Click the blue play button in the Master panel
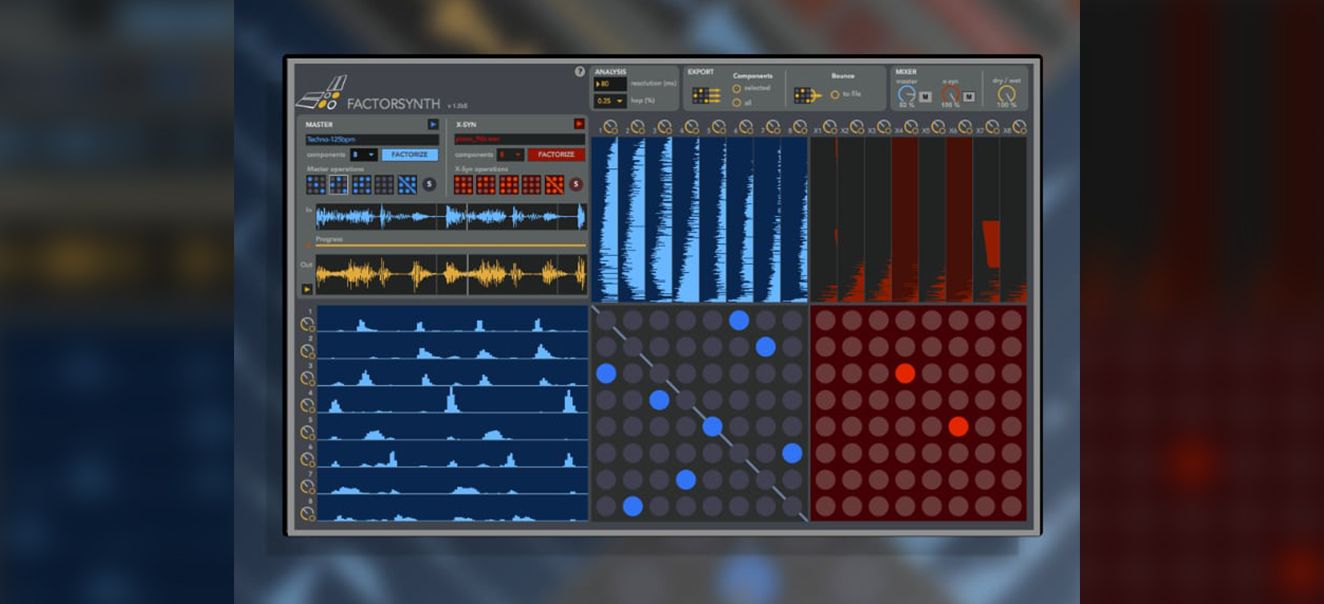 pos(433,124)
